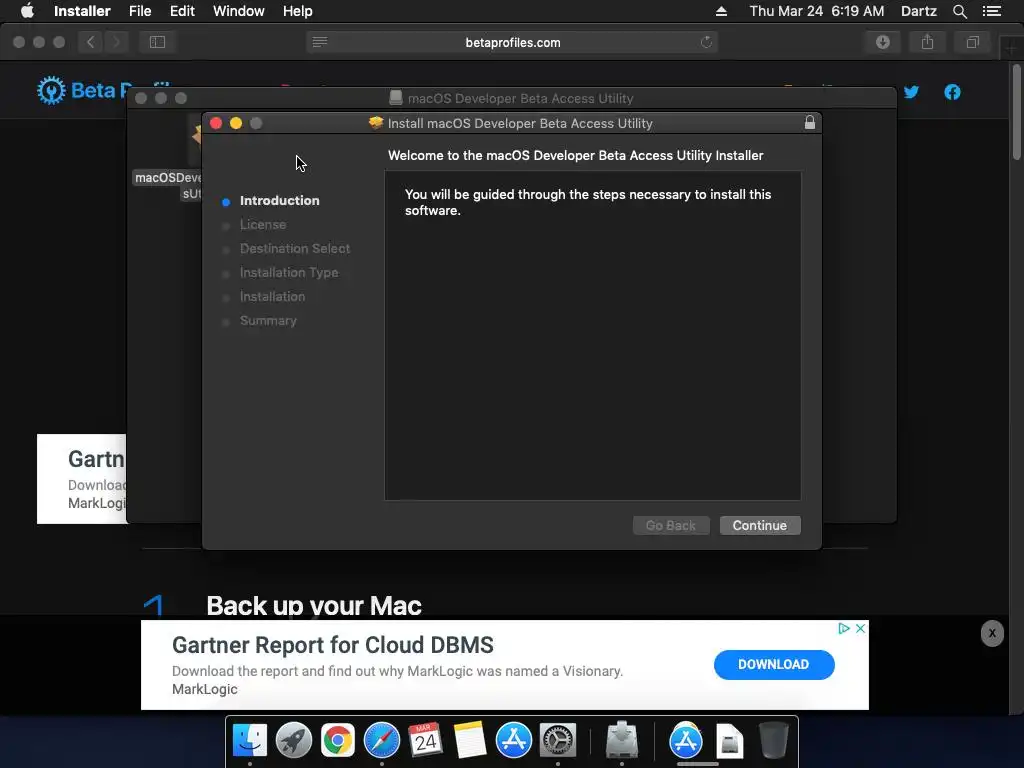This screenshot has height=768, width=1024.
Task: Toggle the Safari sidebar button
Action: (157, 42)
